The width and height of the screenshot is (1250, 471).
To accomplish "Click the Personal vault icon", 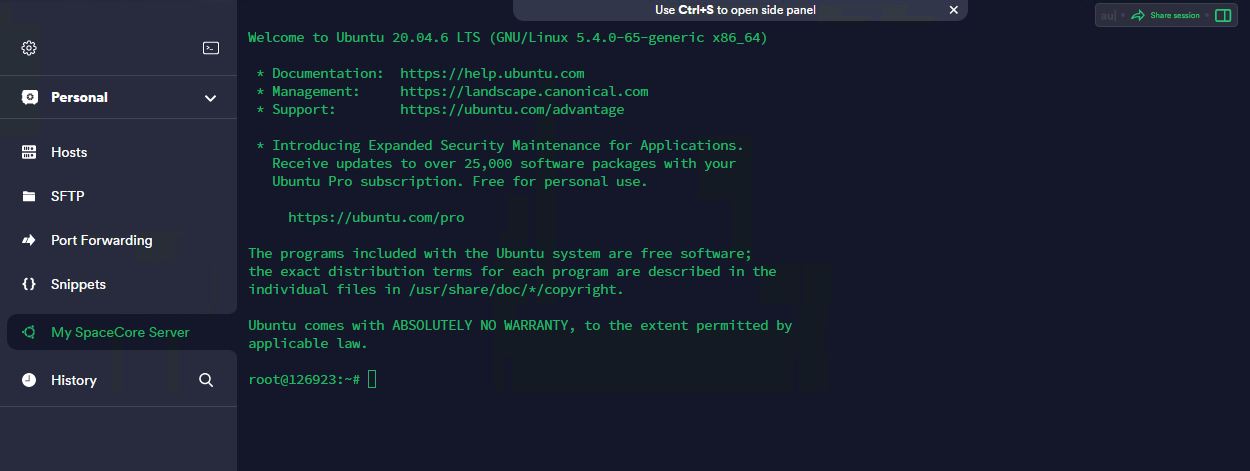I will [30, 97].
